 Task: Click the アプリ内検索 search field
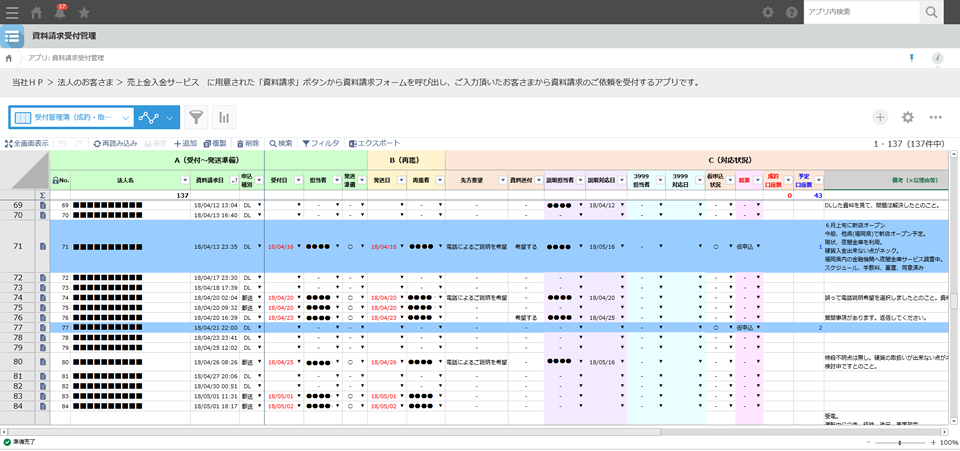[x=862, y=12]
